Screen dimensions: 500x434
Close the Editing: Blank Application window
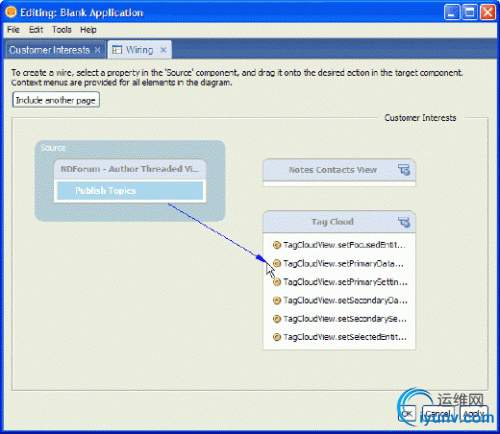coord(487,13)
